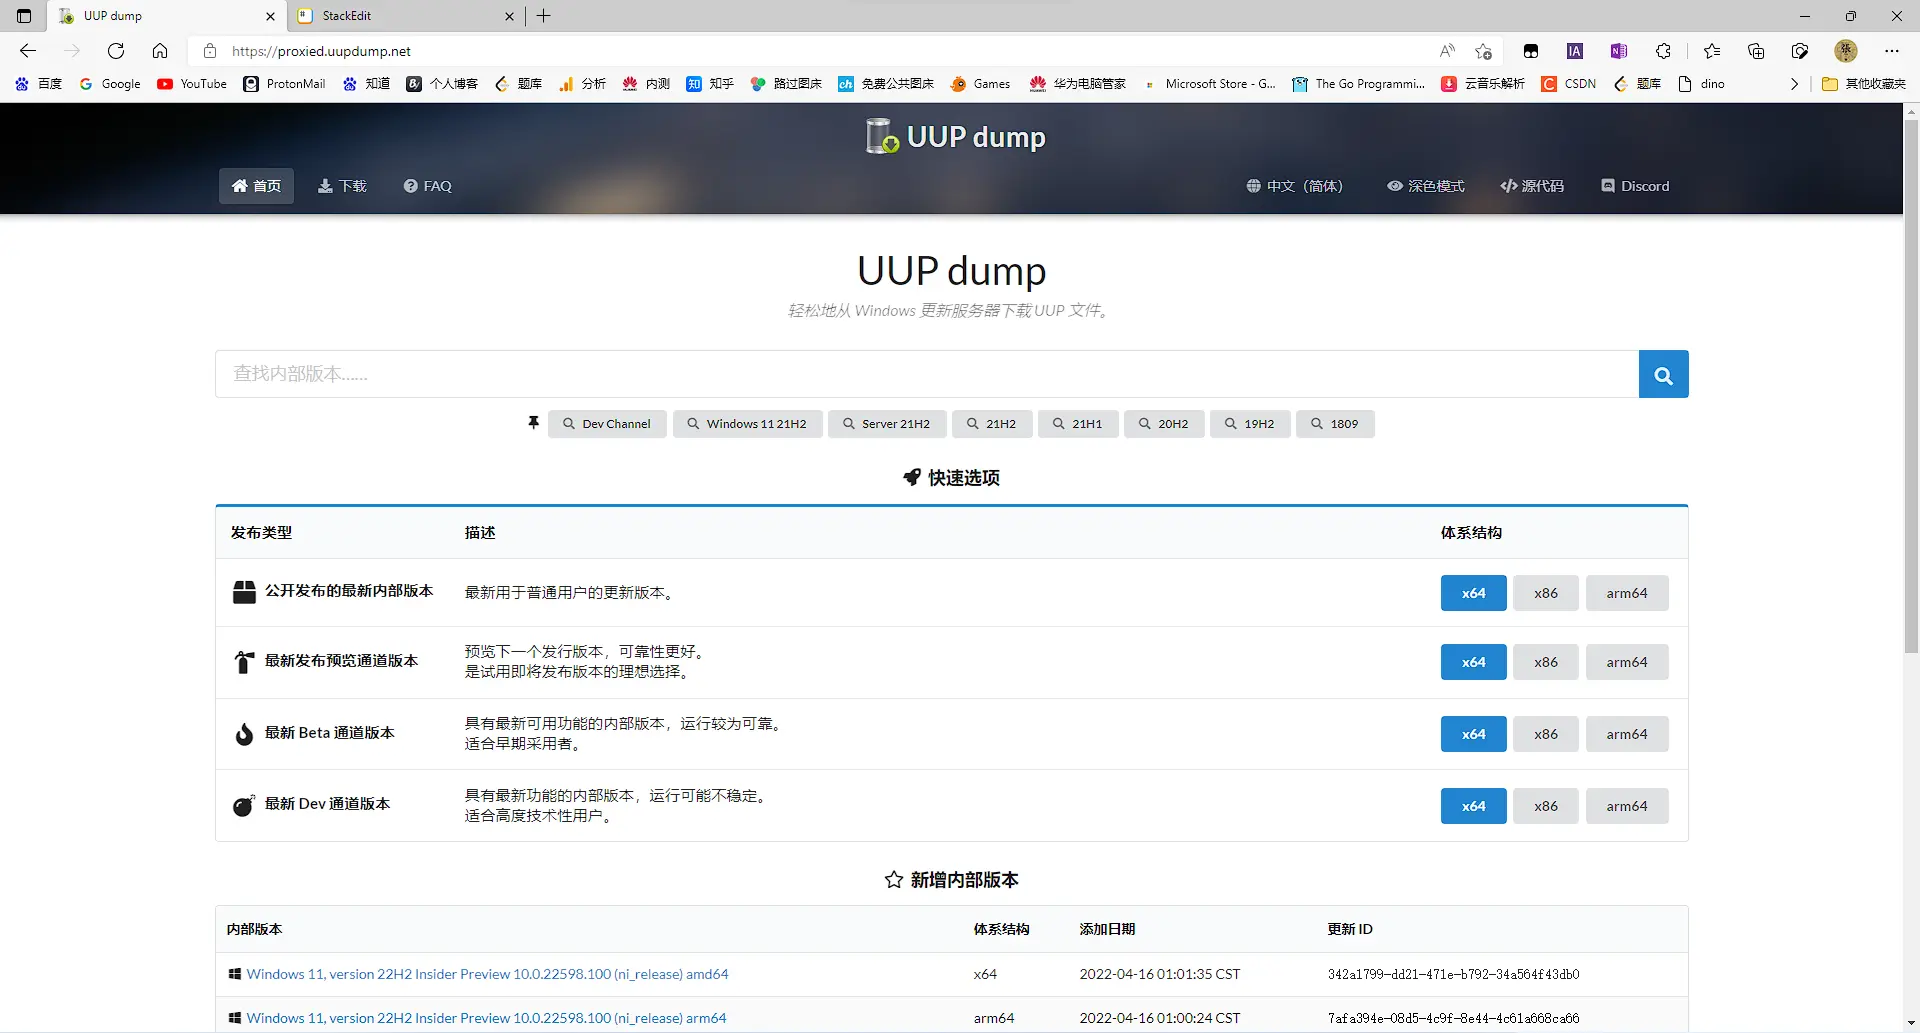Click the 查找内部版本 search field

point(927,374)
